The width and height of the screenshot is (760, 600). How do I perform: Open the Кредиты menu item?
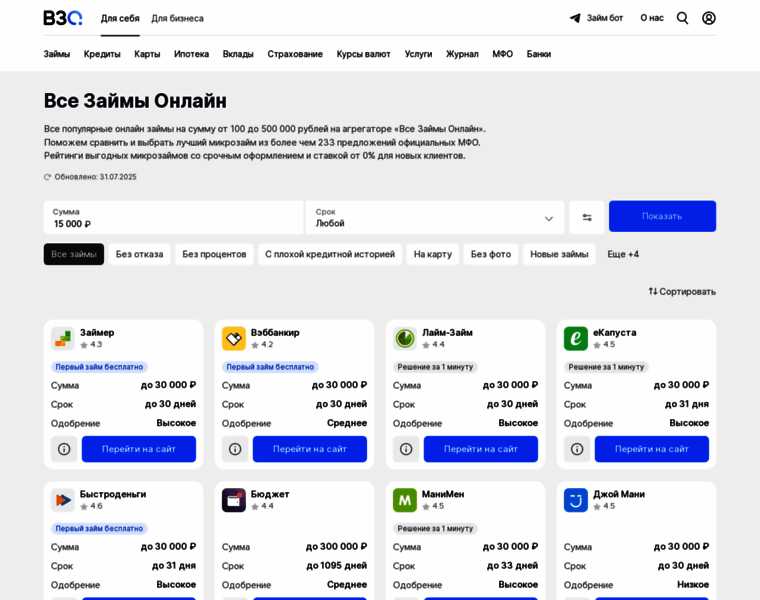click(x=102, y=54)
